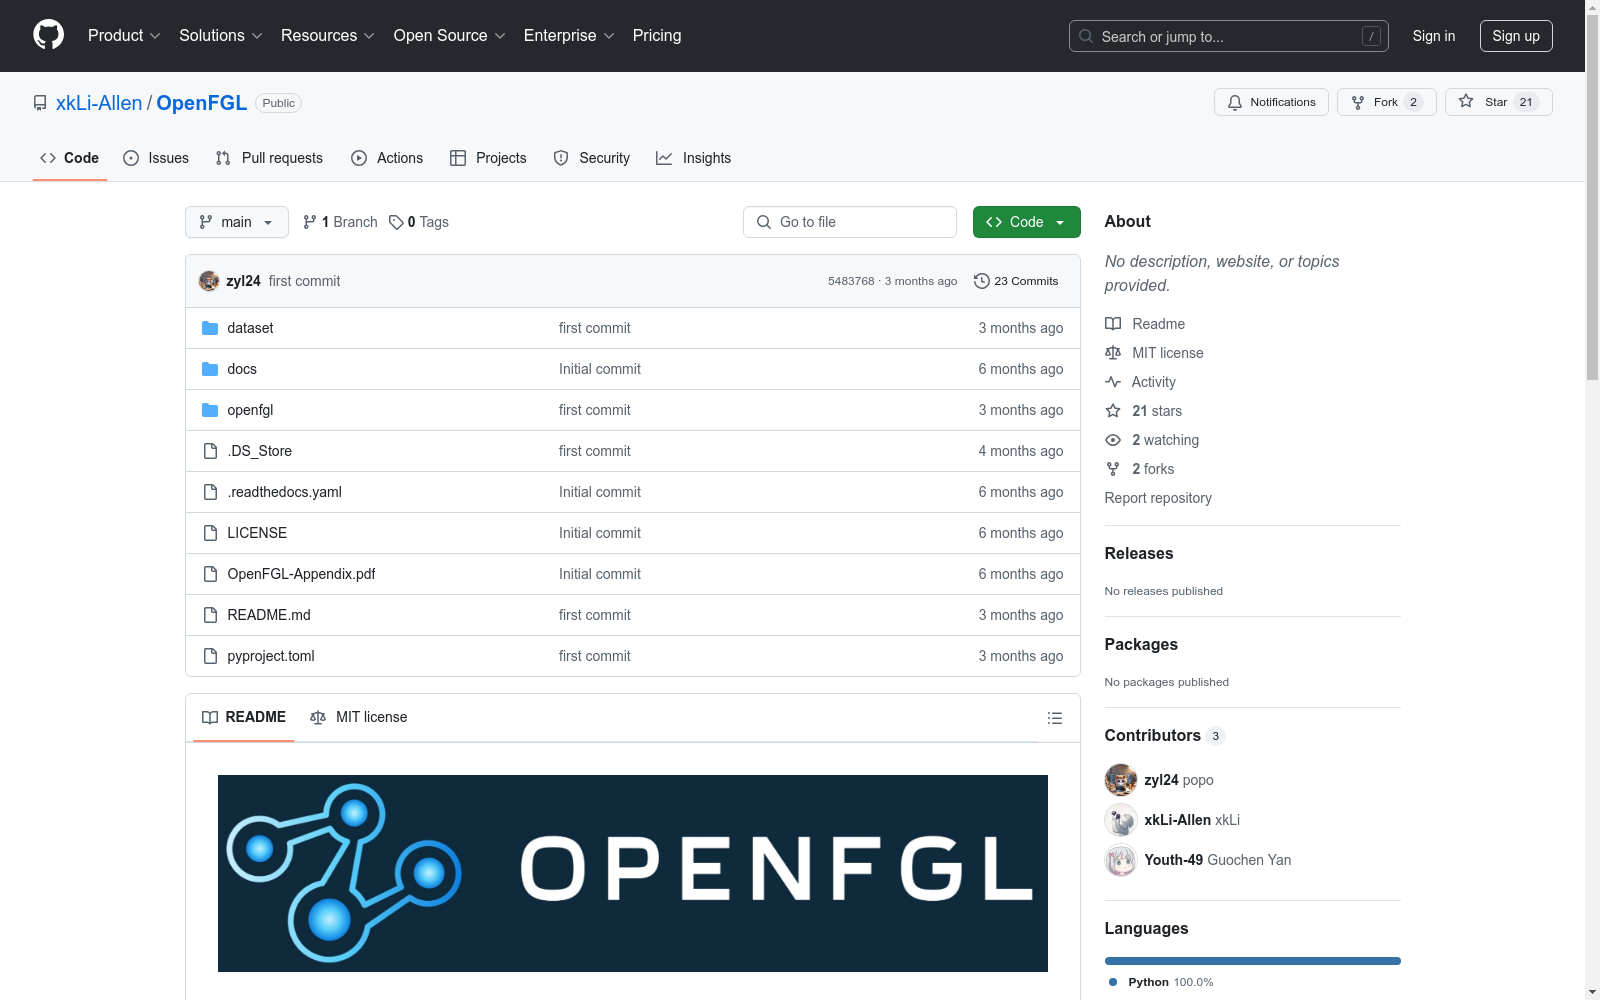The height and width of the screenshot is (1000, 1600).
Task: View the 0 Tags list
Action: click(419, 222)
